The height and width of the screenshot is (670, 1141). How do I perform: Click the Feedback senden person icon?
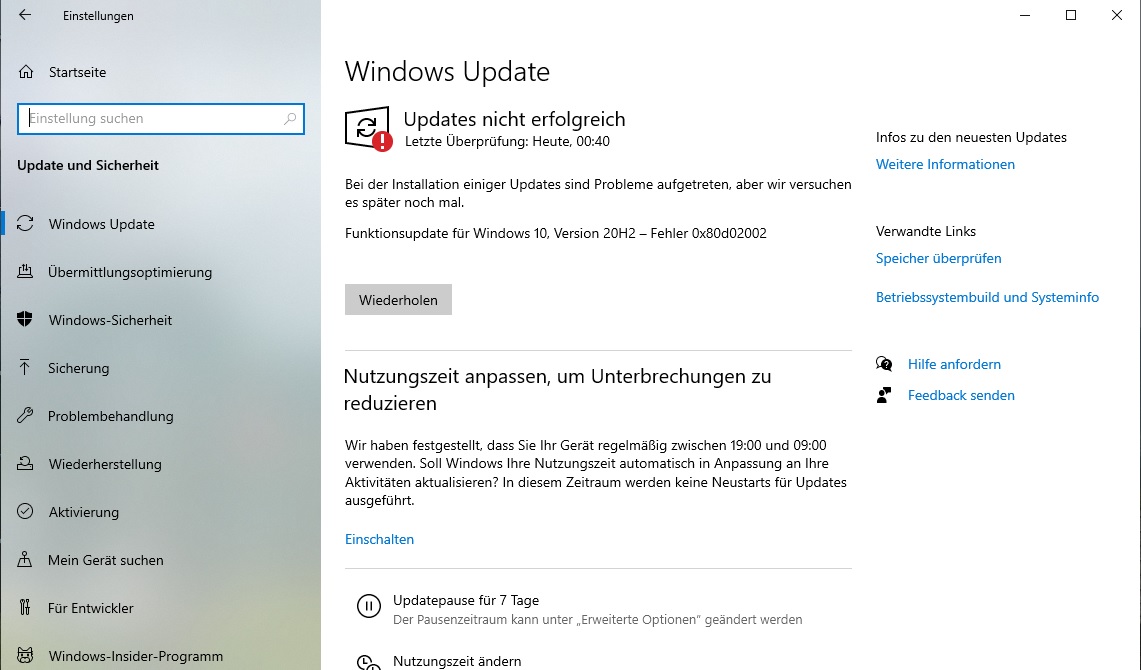(884, 395)
